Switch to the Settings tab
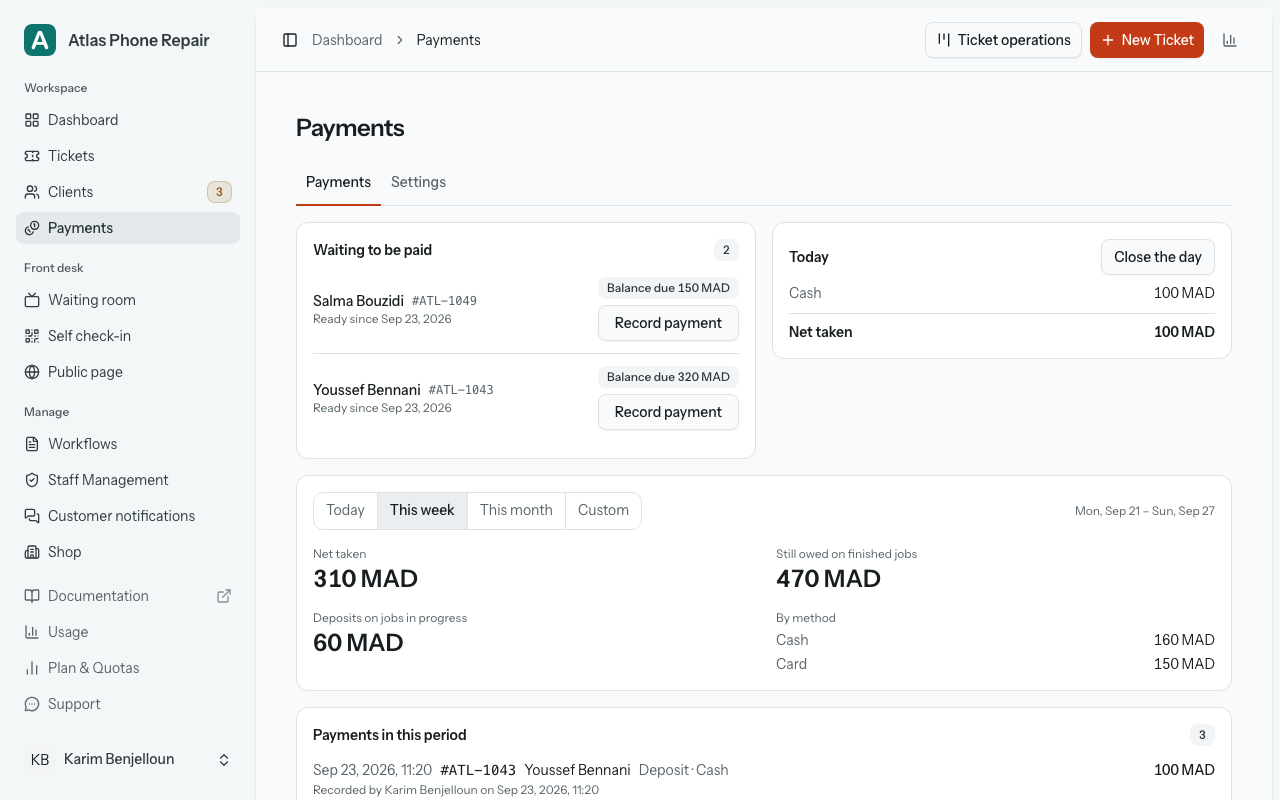 point(418,182)
